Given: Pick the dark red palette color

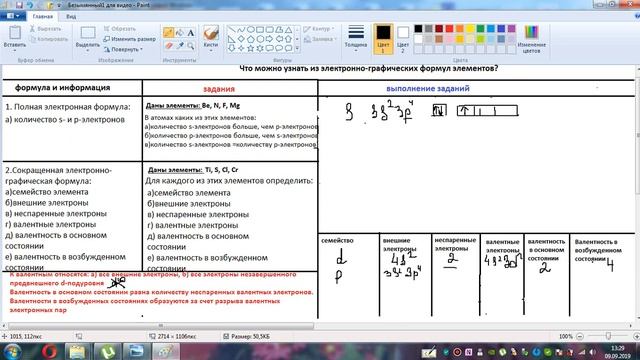Looking at the screenshot, I should coord(439,29).
